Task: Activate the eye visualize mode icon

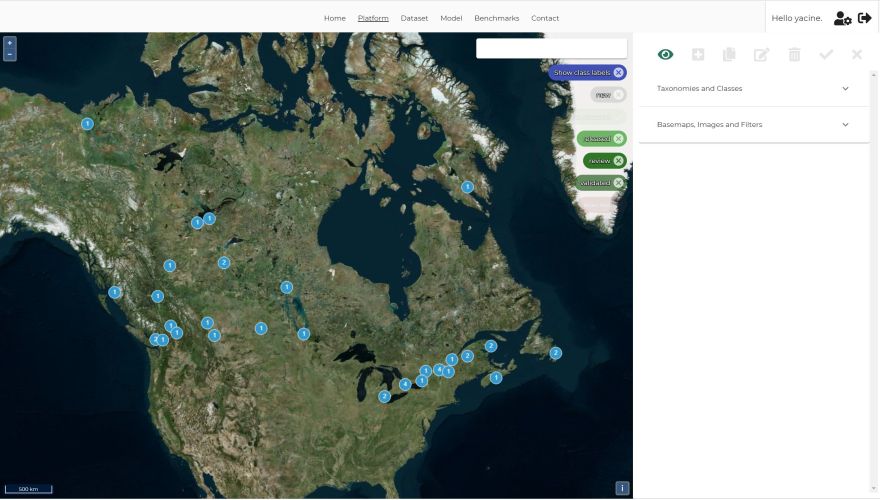Action: 665,54
